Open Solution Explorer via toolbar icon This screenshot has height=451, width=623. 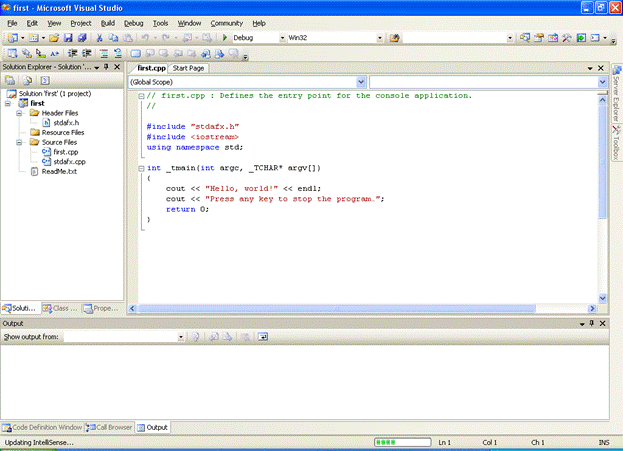point(525,38)
